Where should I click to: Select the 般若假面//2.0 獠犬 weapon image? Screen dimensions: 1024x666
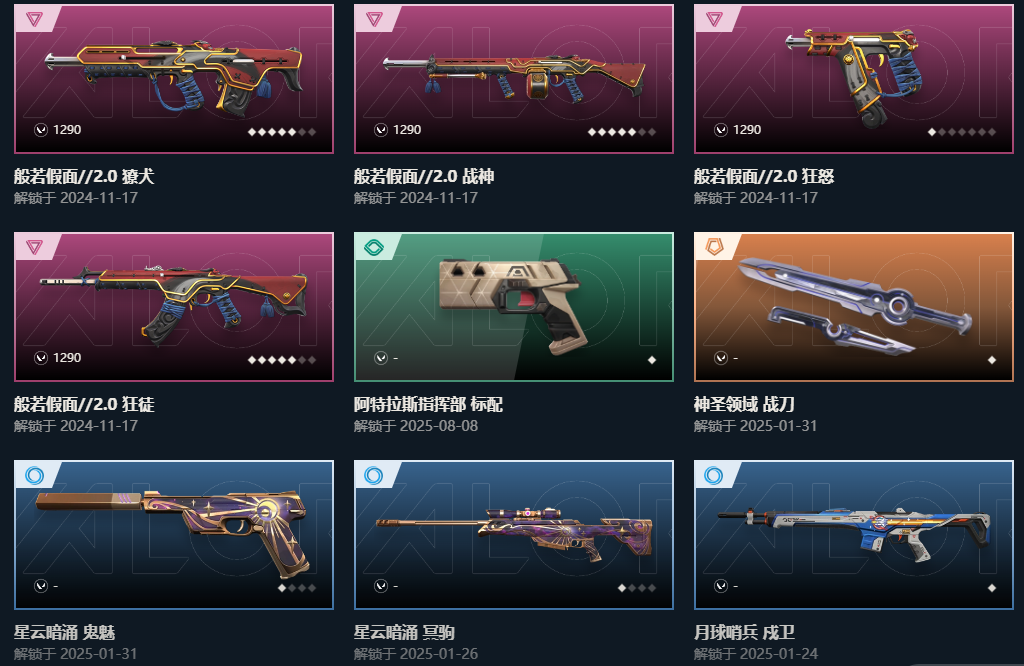[174, 74]
